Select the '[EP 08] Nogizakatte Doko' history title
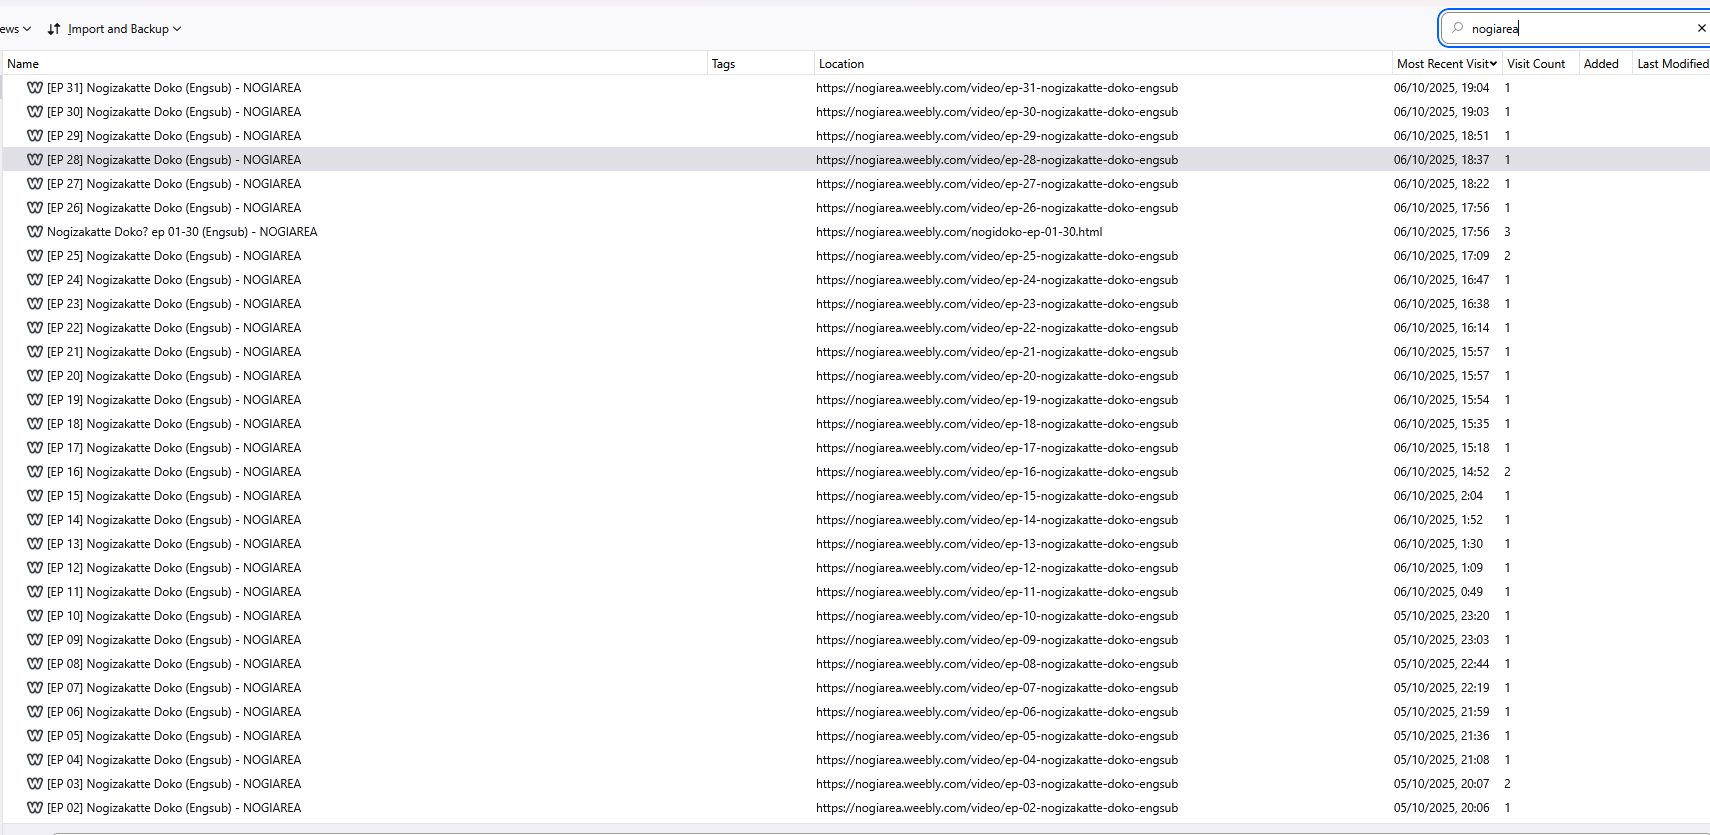The image size is (1710, 835). click(174, 664)
